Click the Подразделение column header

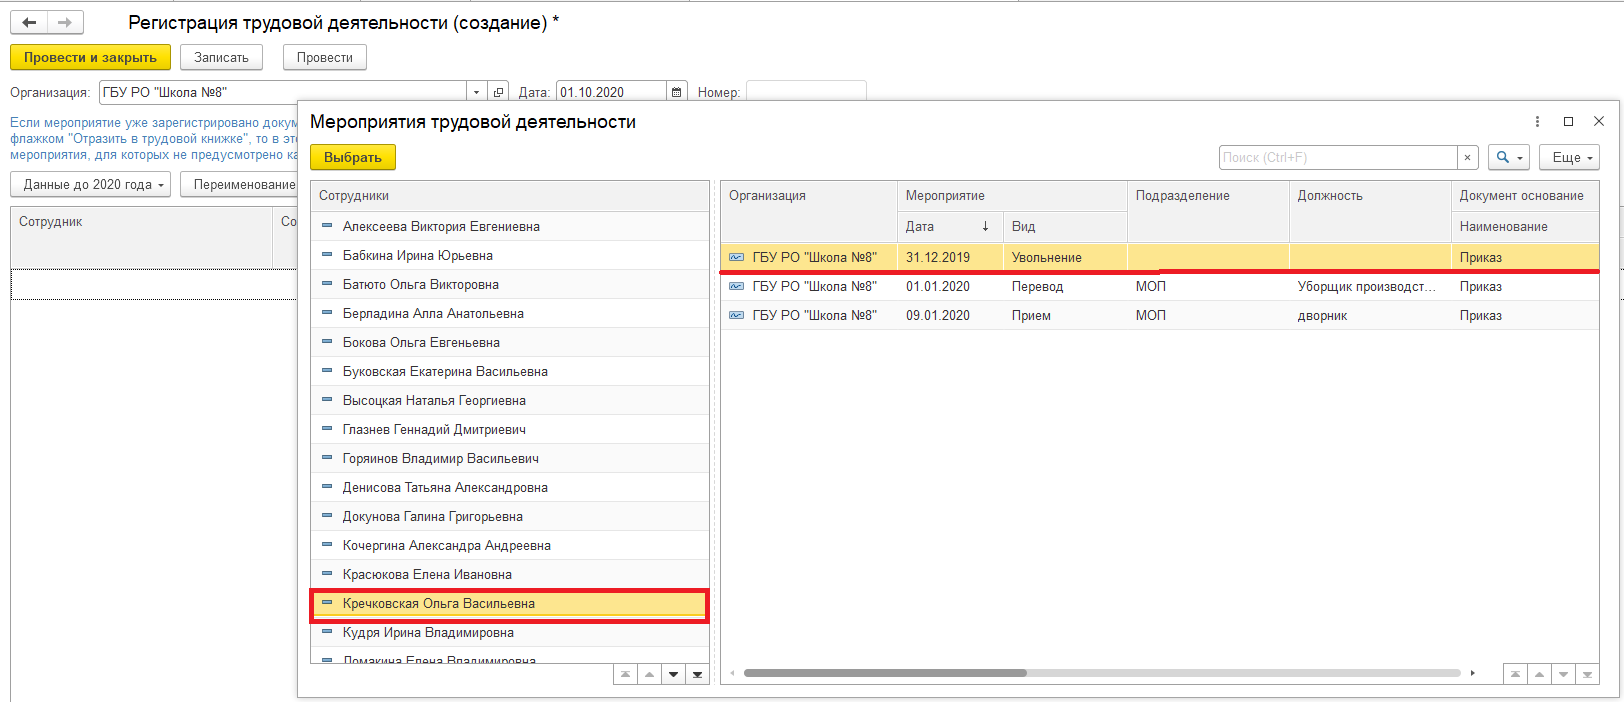coord(1208,211)
